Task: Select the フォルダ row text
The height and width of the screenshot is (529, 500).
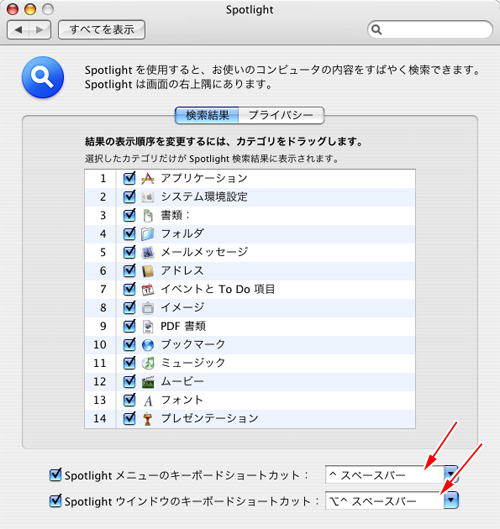Action: 182,233
